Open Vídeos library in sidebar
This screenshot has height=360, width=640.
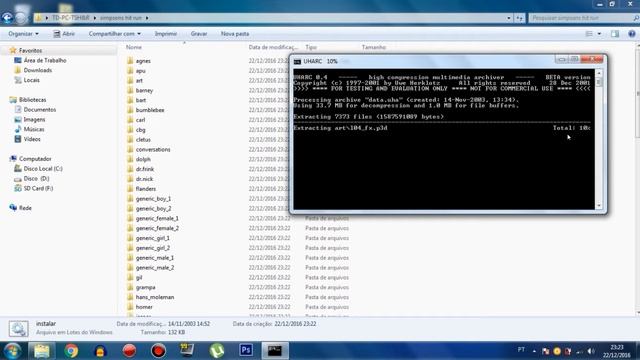tap(32, 139)
